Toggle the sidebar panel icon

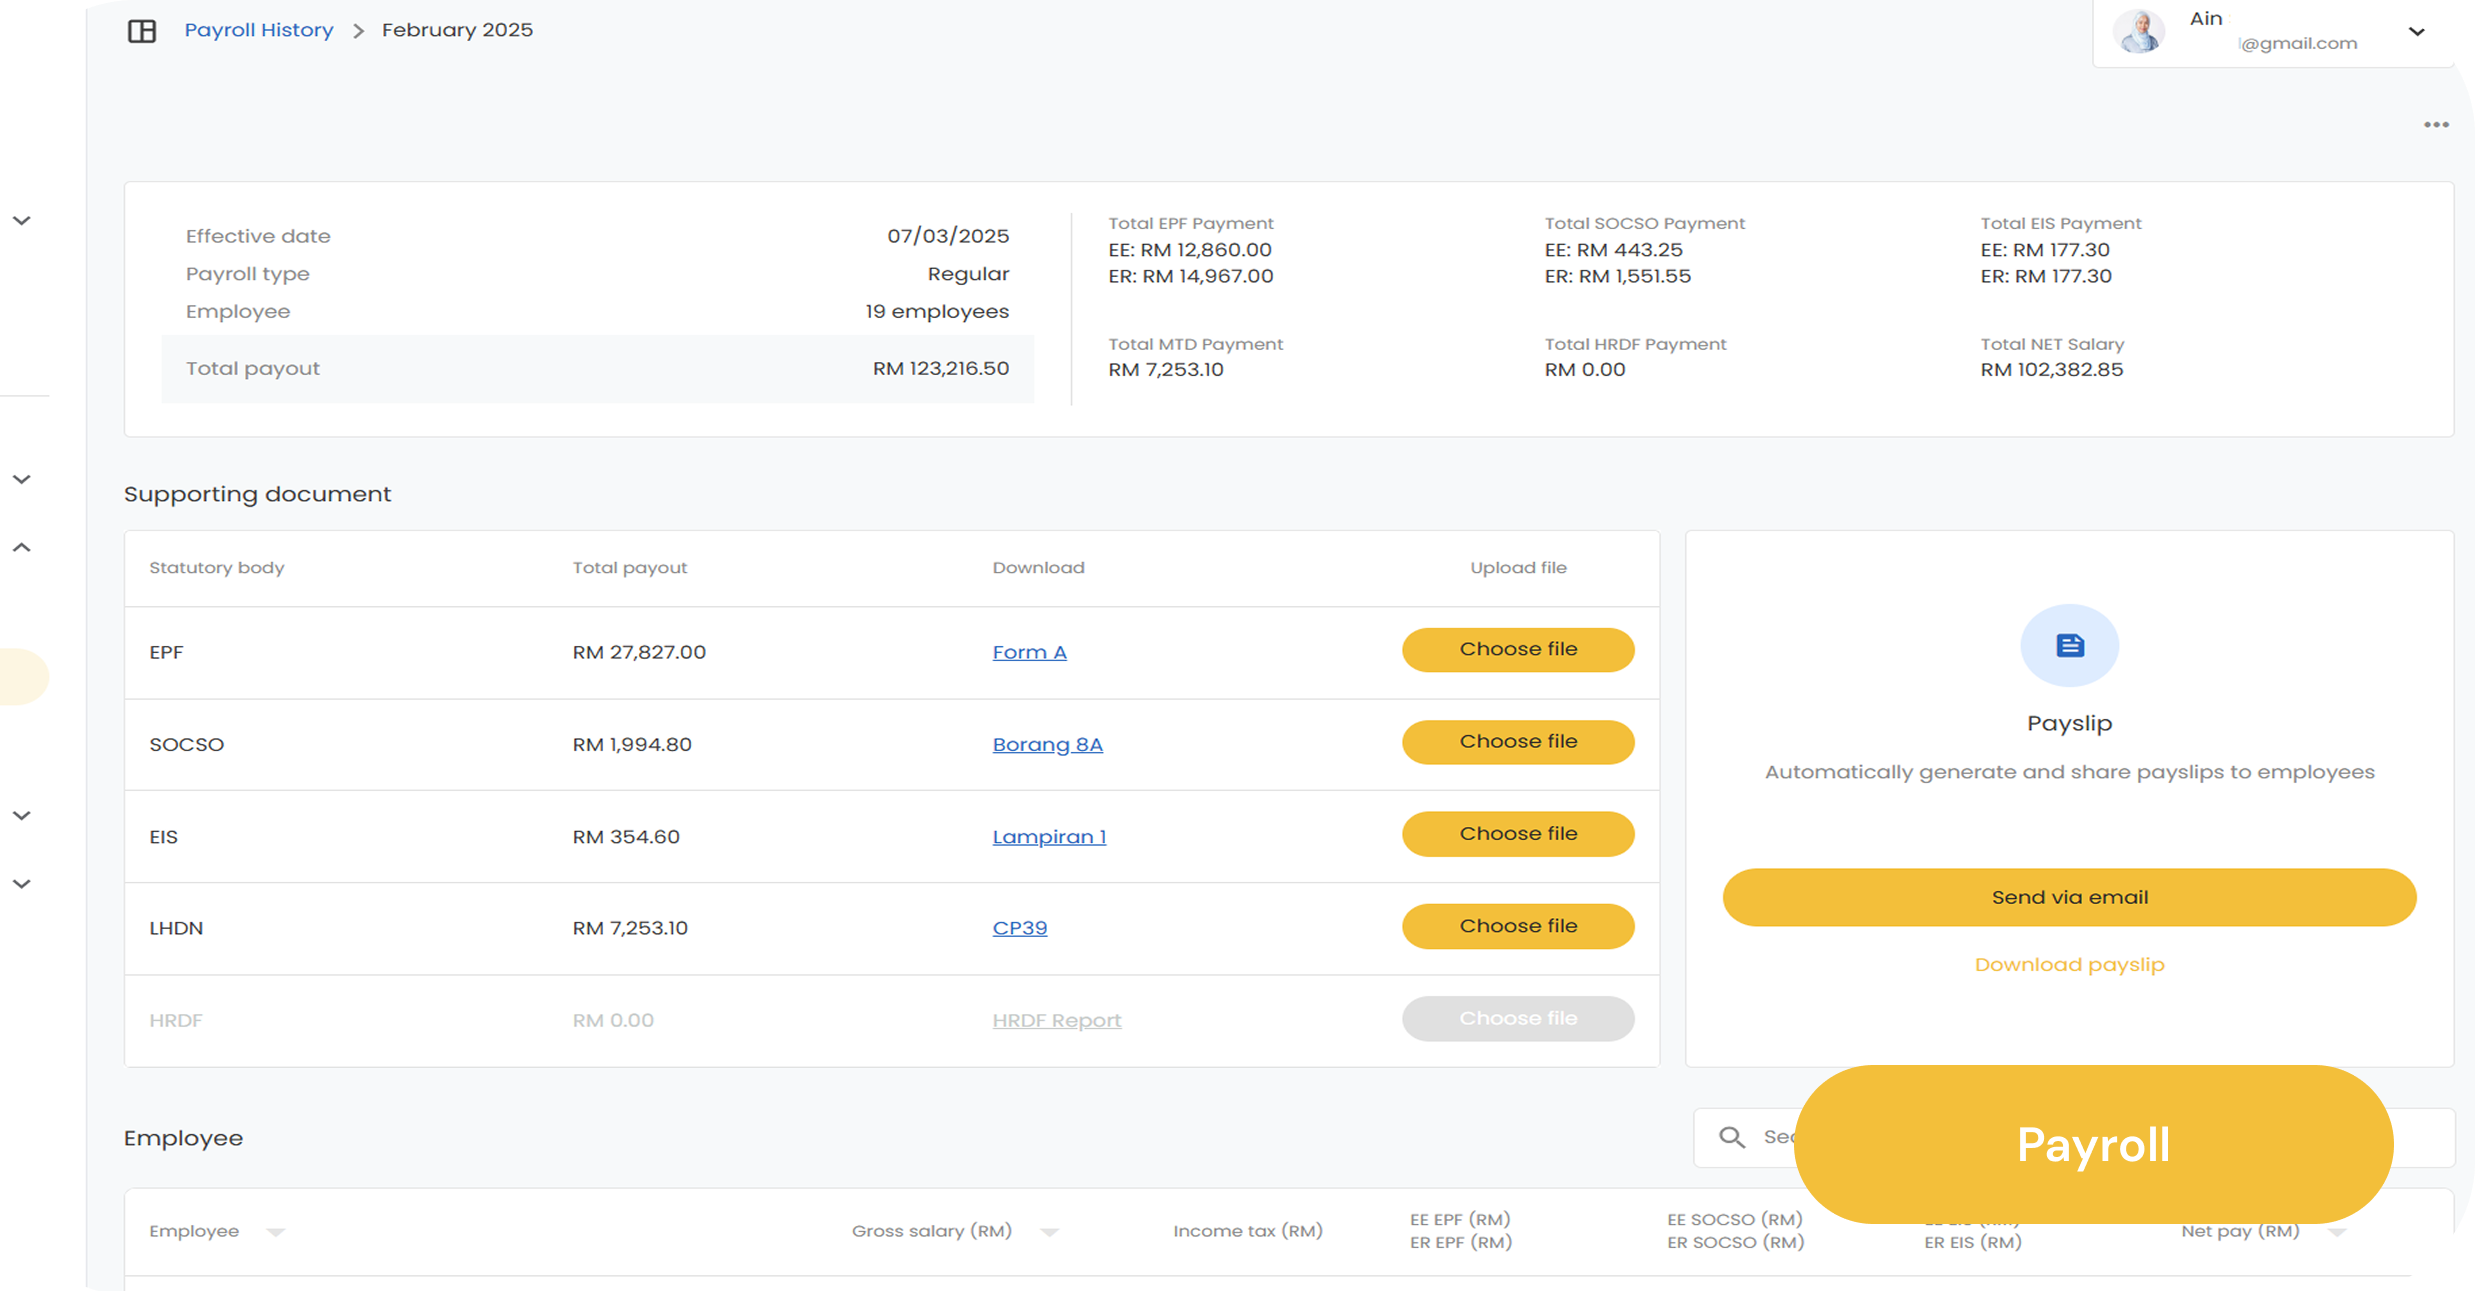click(x=142, y=31)
